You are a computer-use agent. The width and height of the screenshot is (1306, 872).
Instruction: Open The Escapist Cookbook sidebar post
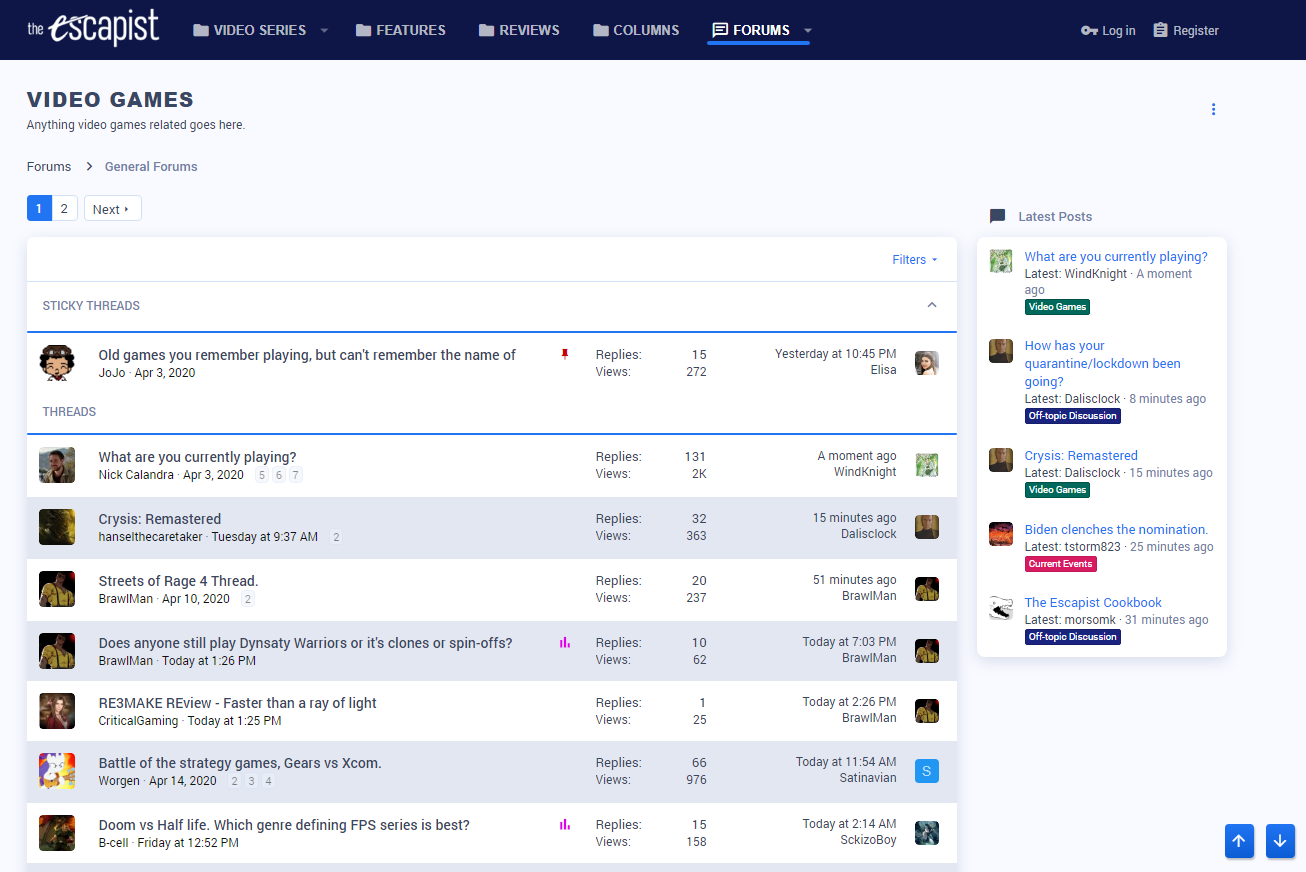[x=1093, y=603]
